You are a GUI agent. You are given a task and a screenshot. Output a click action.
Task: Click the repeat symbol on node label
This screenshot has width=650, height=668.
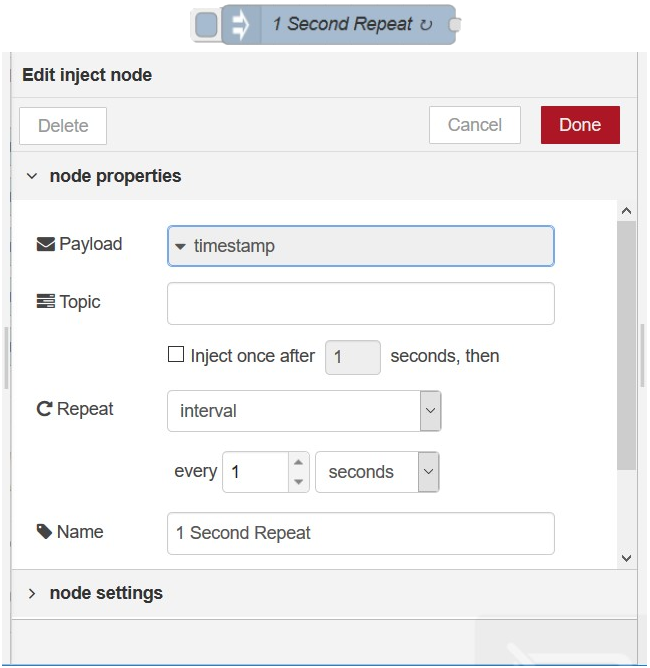click(426, 25)
